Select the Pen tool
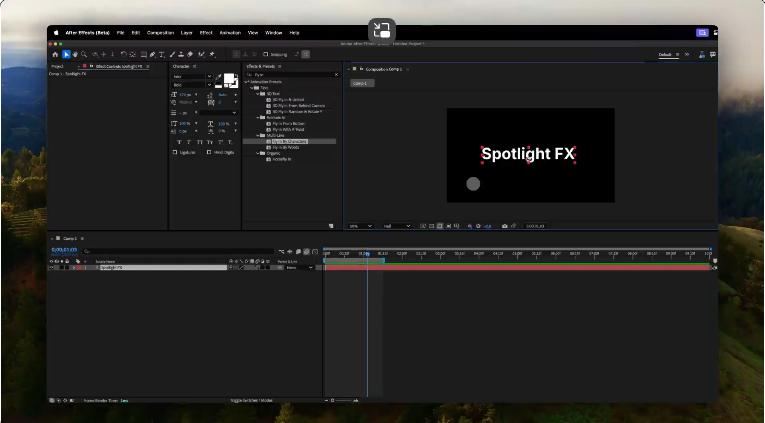 tap(152, 55)
